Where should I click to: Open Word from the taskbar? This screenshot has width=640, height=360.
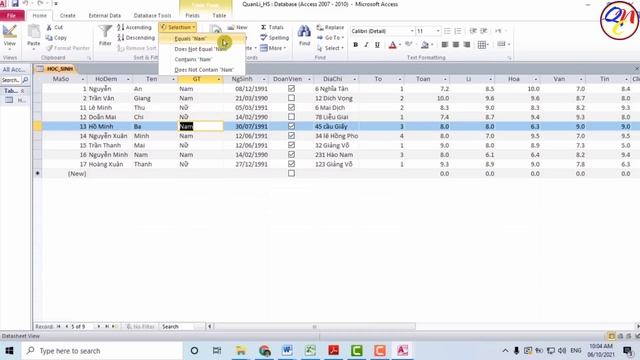pos(287,351)
